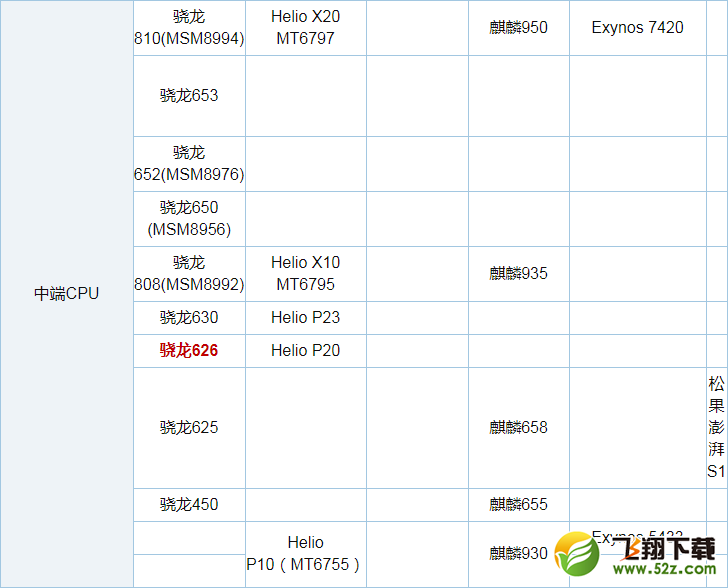Viewport: 728px width, 588px height.
Task: Select the 麒麟658 cell
Action: [x=519, y=428]
